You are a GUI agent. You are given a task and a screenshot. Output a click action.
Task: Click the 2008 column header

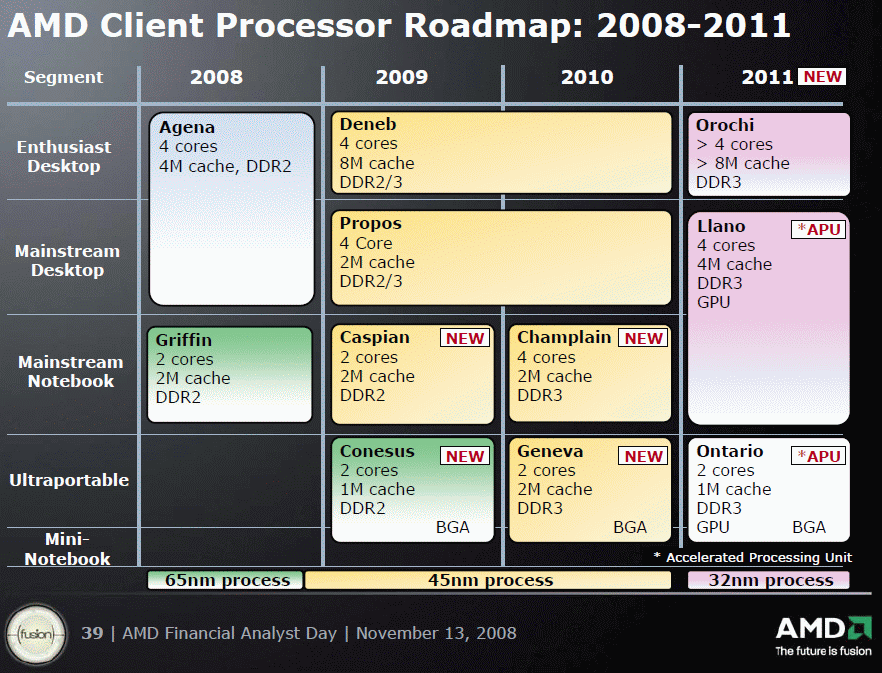[217, 77]
